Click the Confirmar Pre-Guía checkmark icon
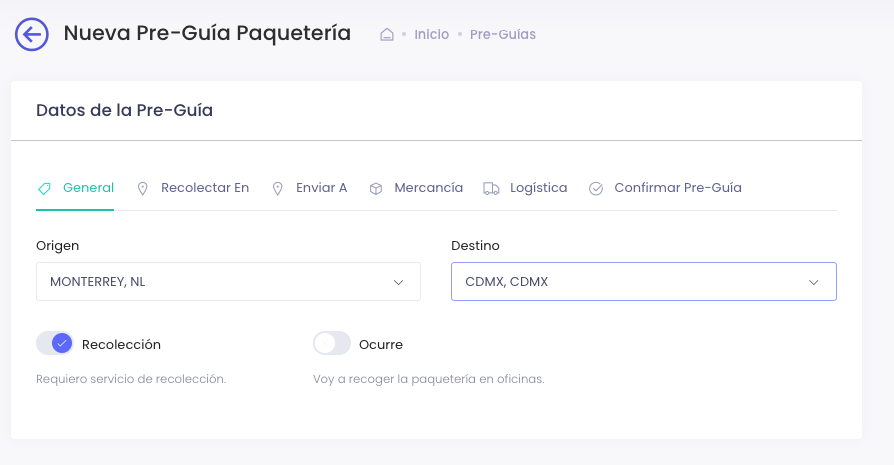The width and height of the screenshot is (894, 465). pyautogui.click(x=596, y=188)
